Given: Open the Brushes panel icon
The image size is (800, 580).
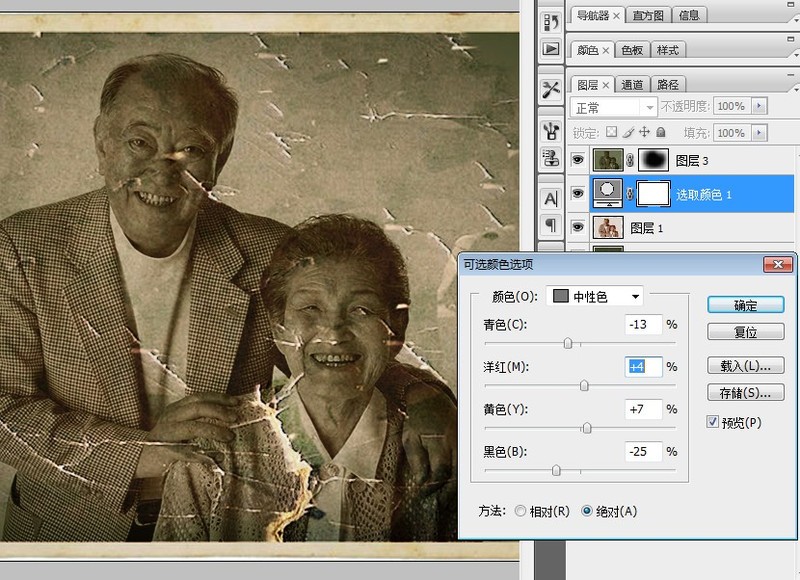Looking at the screenshot, I should [x=551, y=130].
